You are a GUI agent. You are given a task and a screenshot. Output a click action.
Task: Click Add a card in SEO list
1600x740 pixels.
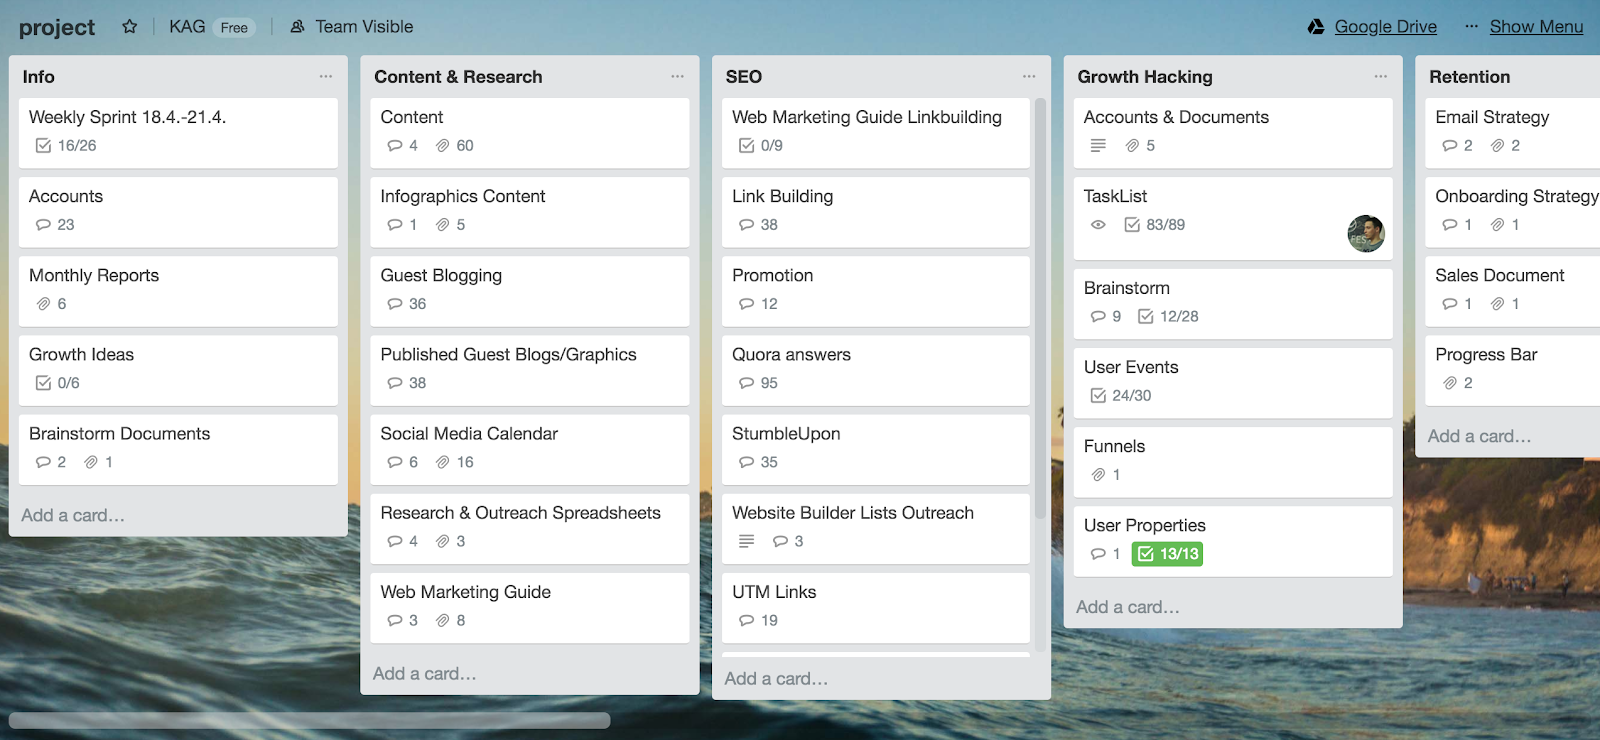776,679
